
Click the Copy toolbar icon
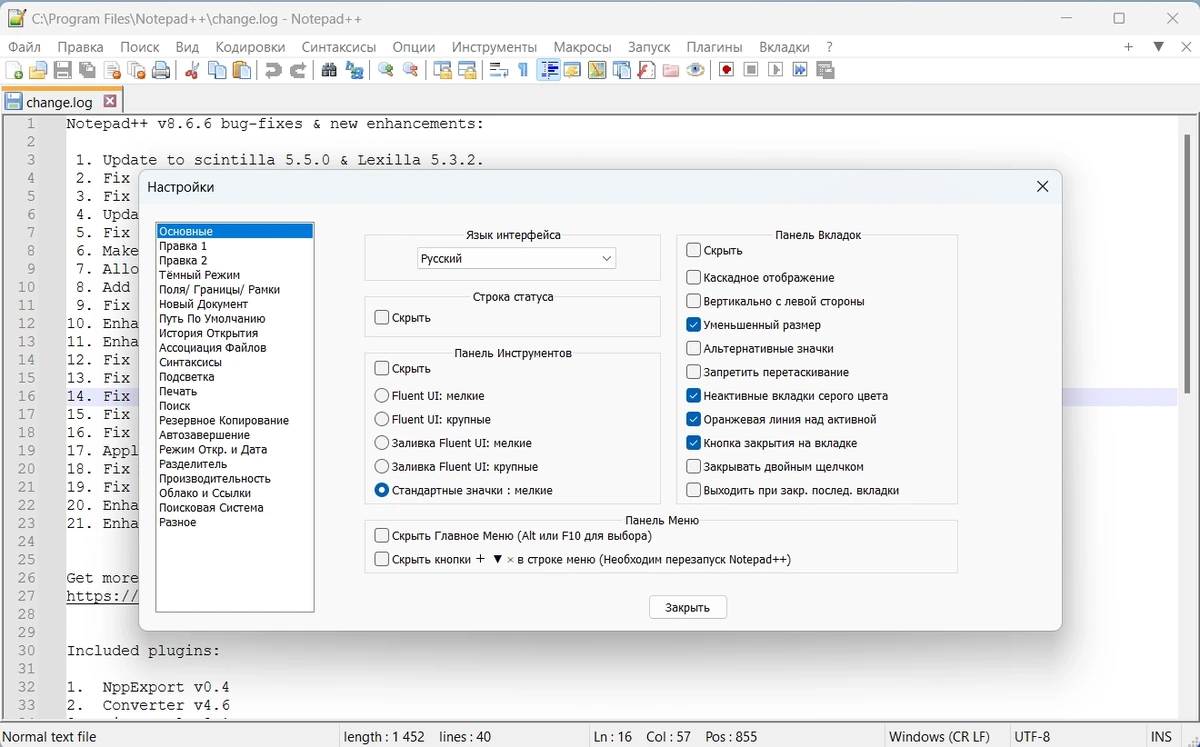coord(217,70)
